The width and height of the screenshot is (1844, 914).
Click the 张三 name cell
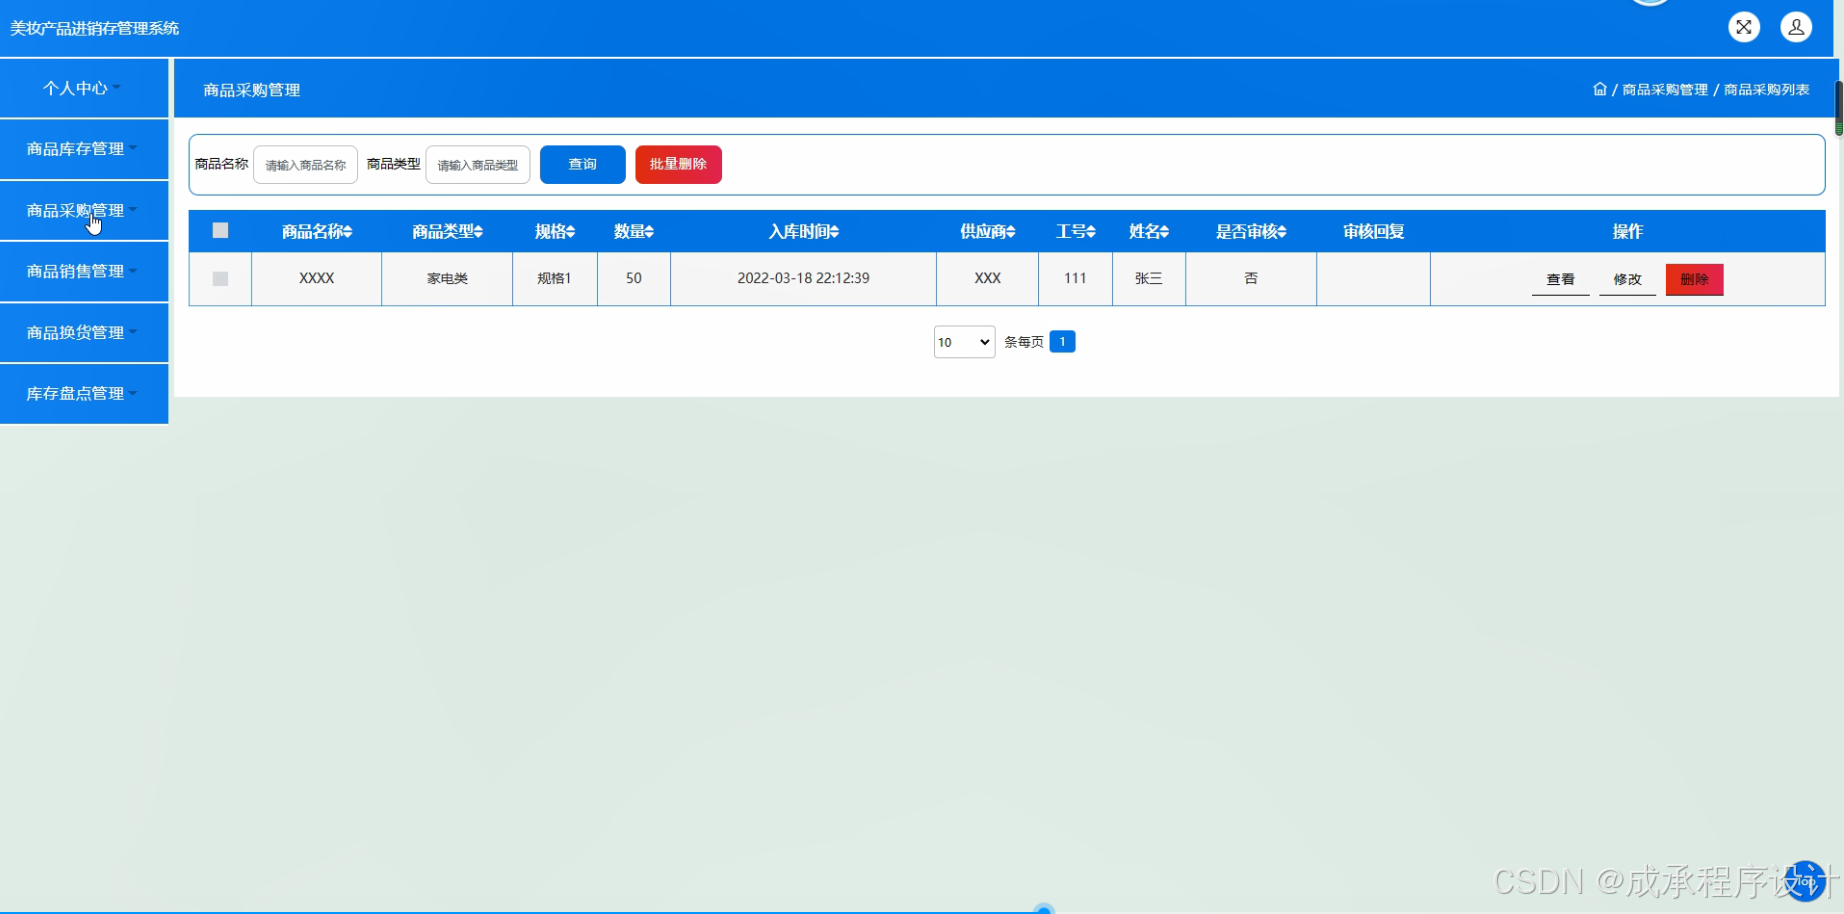[1149, 278]
